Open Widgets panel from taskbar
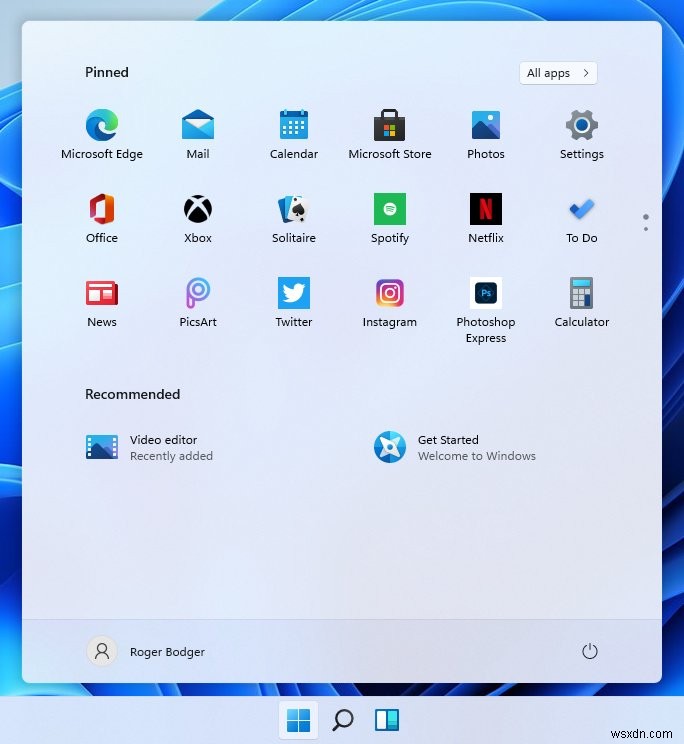 pyautogui.click(x=387, y=720)
